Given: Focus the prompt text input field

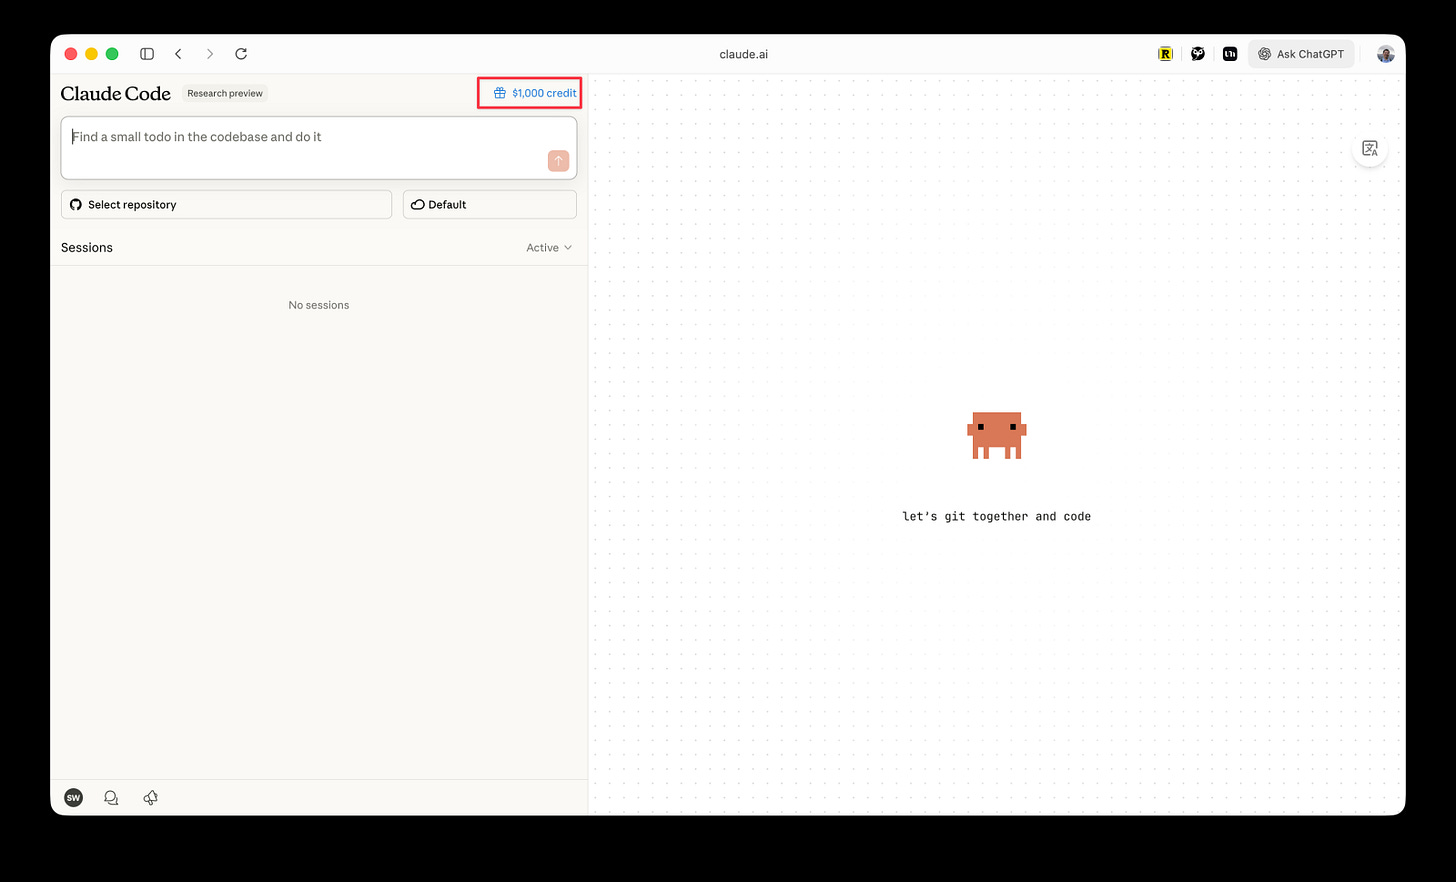Looking at the screenshot, I should [x=319, y=148].
